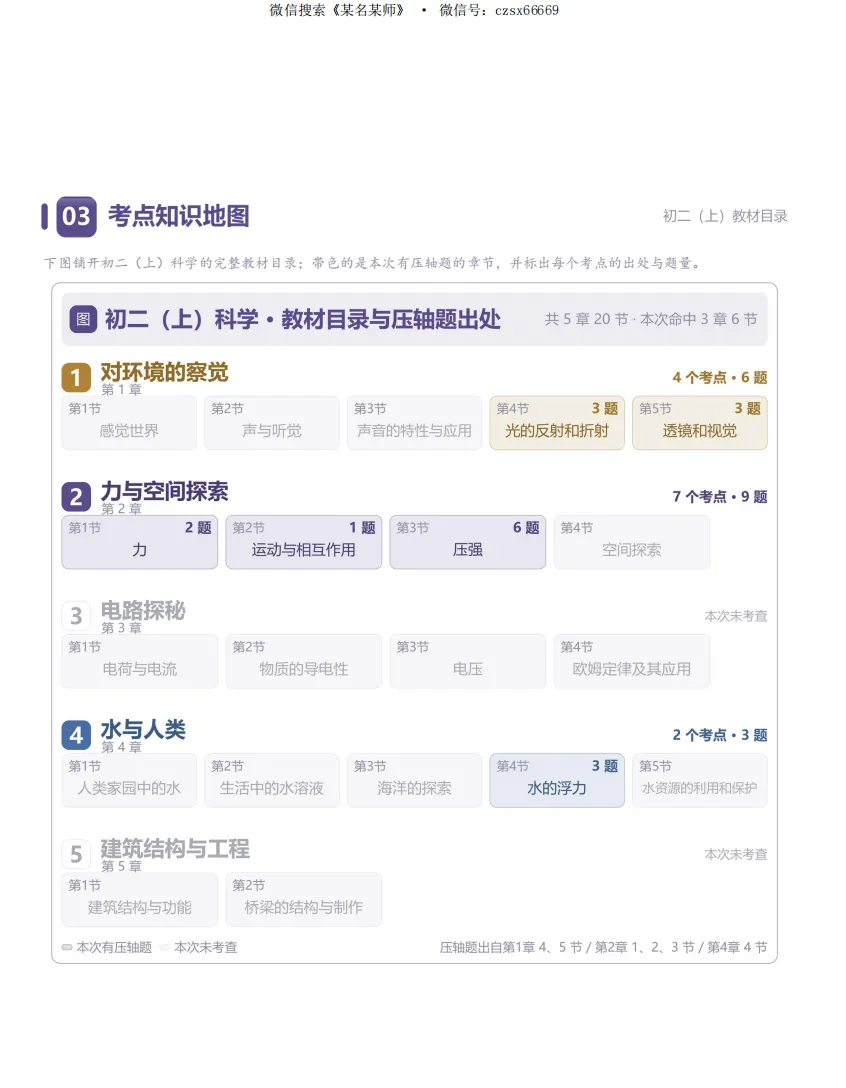Open the "电压" section card
846x1088 pixels.
pos(468,661)
